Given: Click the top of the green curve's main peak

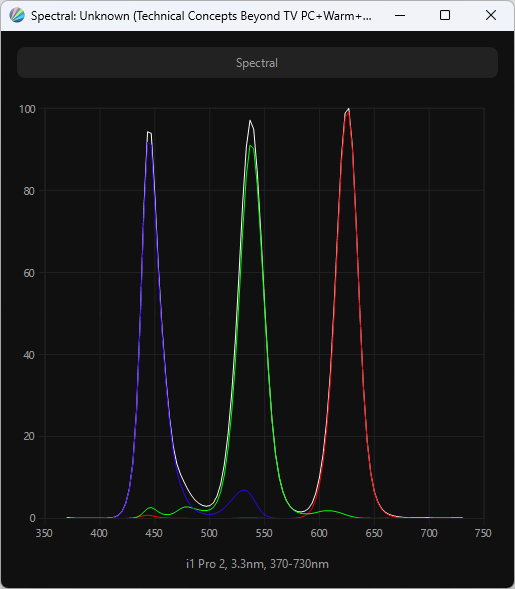Looking at the screenshot, I should click(x=250, y=146).
